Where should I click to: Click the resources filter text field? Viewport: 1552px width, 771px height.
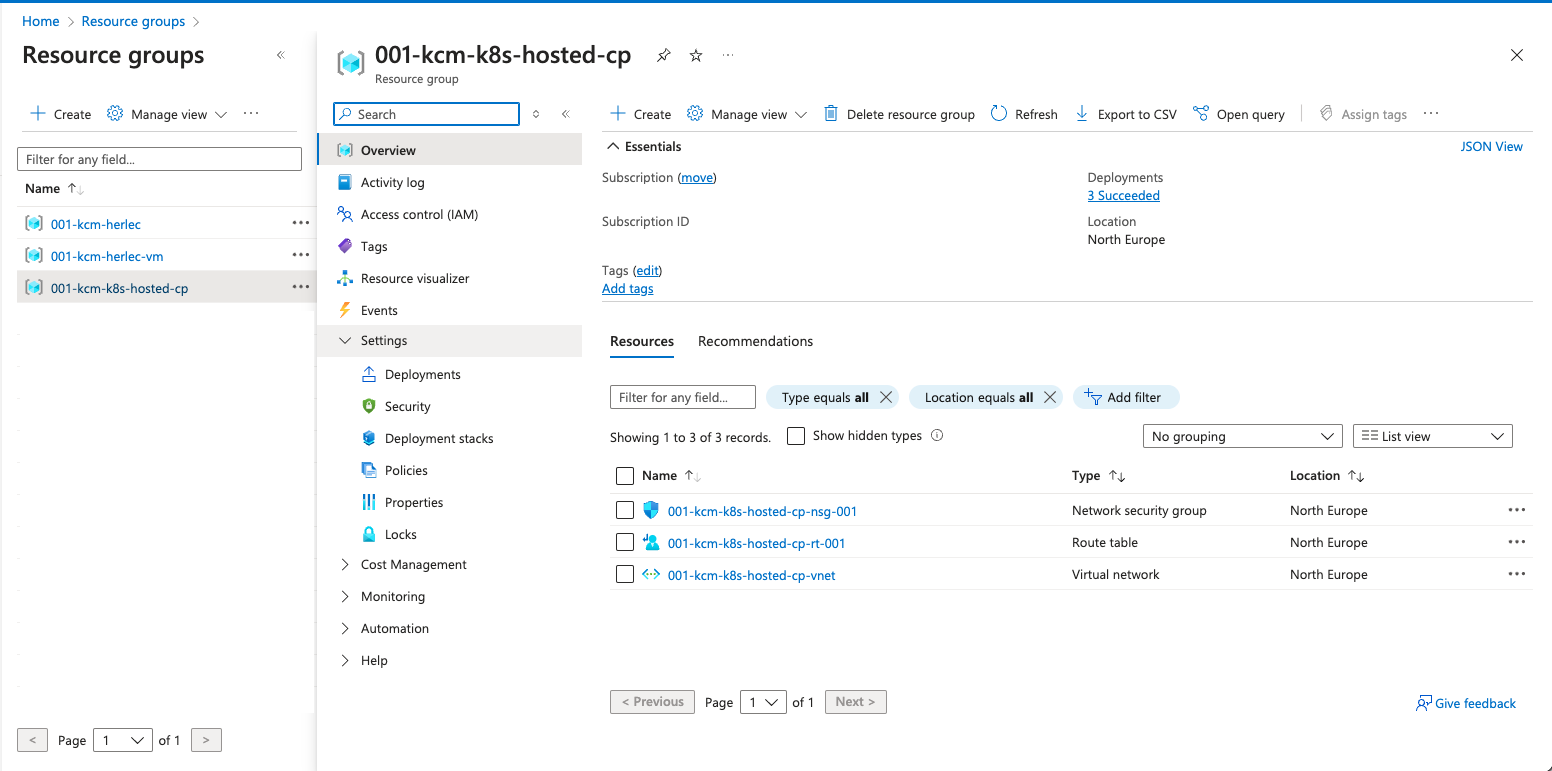682,397
